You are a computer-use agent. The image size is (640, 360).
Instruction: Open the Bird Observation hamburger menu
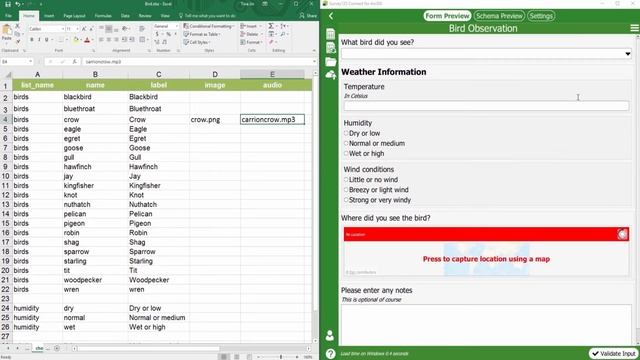[634, 28]
